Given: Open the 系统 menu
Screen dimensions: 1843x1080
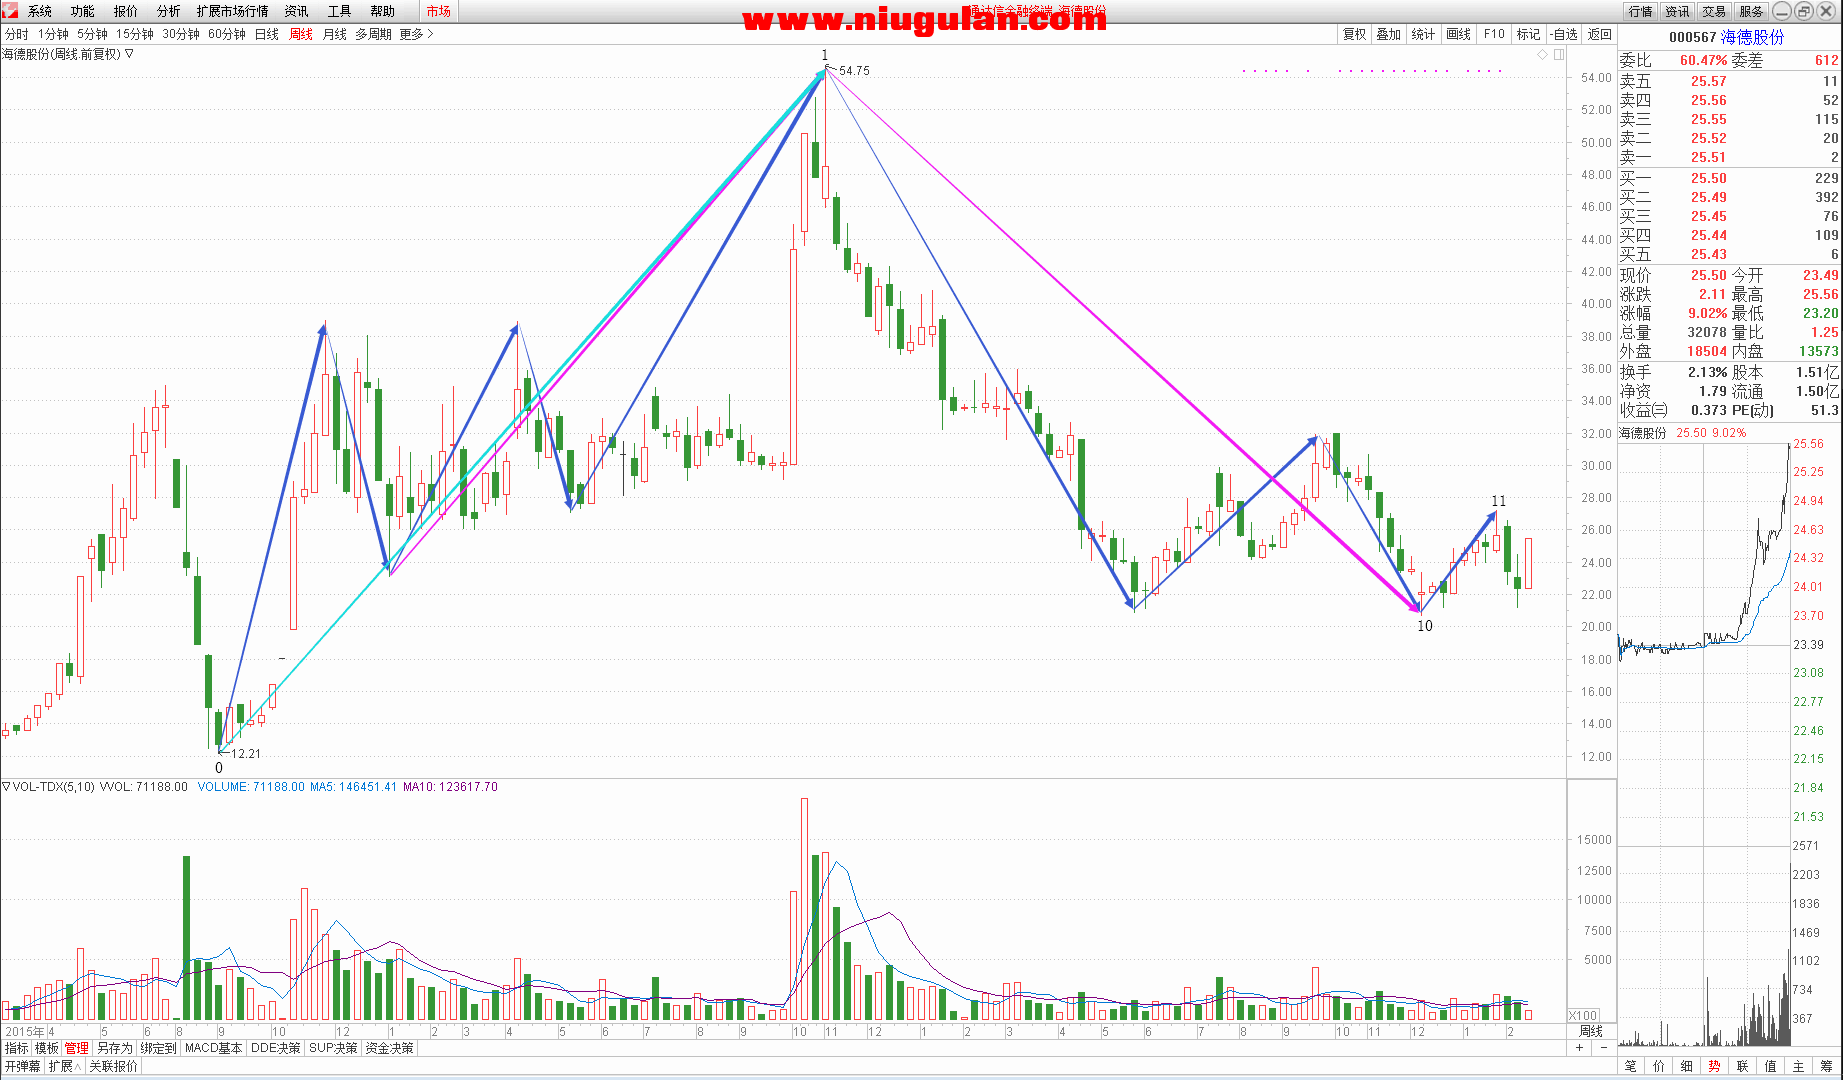Looking at the screenshot, I should [x=40, y=11].
